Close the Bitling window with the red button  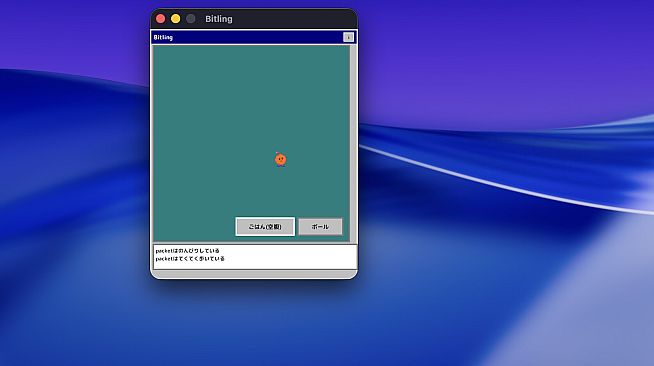click(161, 19)
